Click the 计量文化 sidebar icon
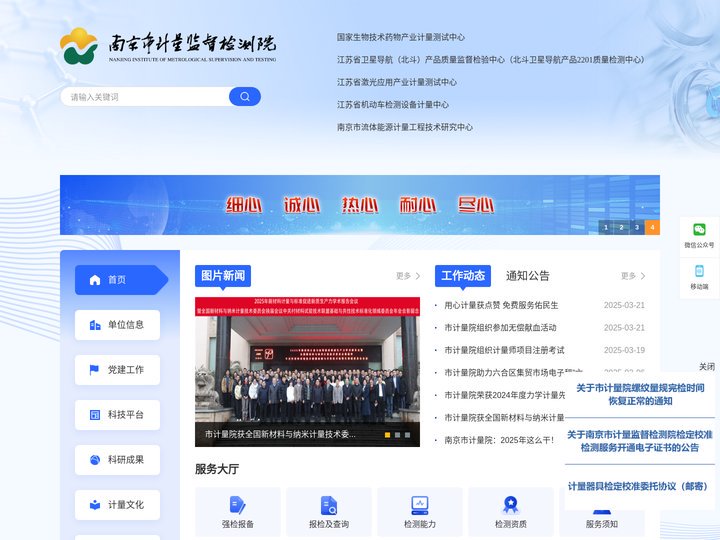Screen dimensions: 720x540 (x=95, y=505)
